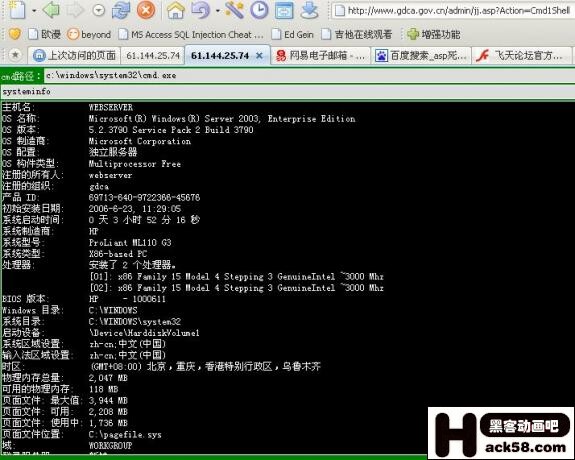Viewport: 575px width, 460px height.
Task: Click the undo closed tab icon
Action: point(201,10)
